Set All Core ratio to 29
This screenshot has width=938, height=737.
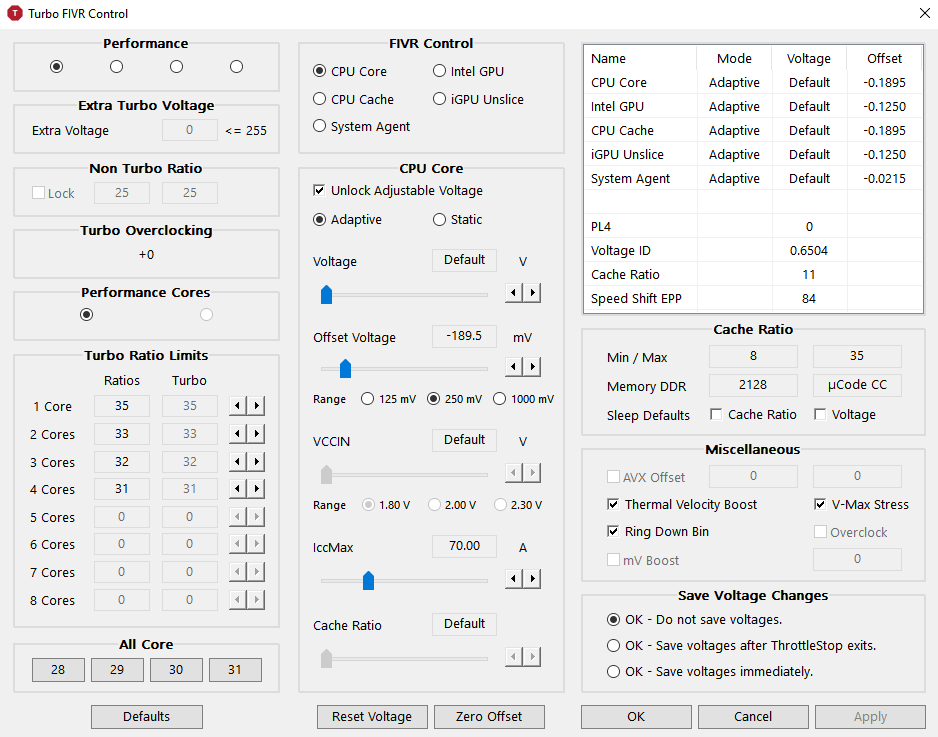pos(117,669)
